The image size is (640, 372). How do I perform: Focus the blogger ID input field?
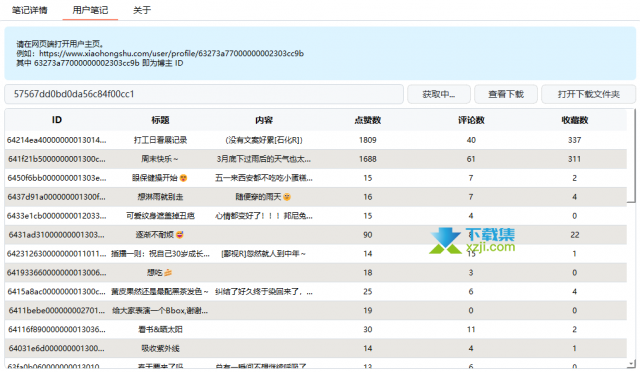(204, 94)
